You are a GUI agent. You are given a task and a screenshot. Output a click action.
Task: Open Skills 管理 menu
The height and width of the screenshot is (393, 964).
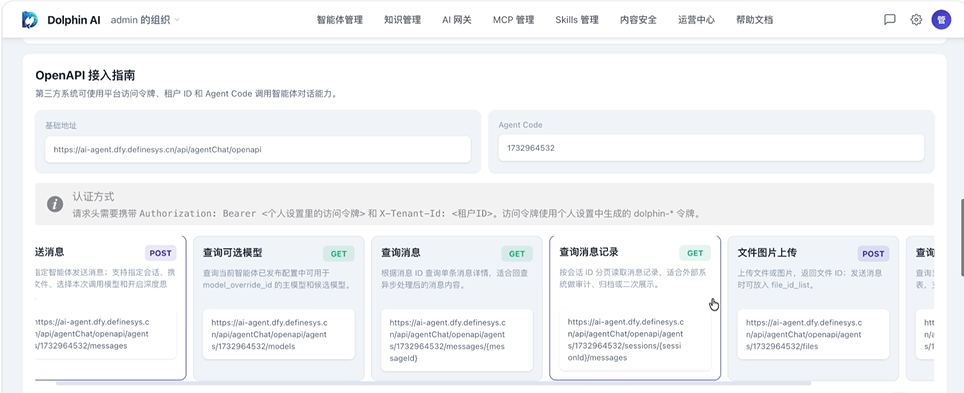[x=577, y=20]
